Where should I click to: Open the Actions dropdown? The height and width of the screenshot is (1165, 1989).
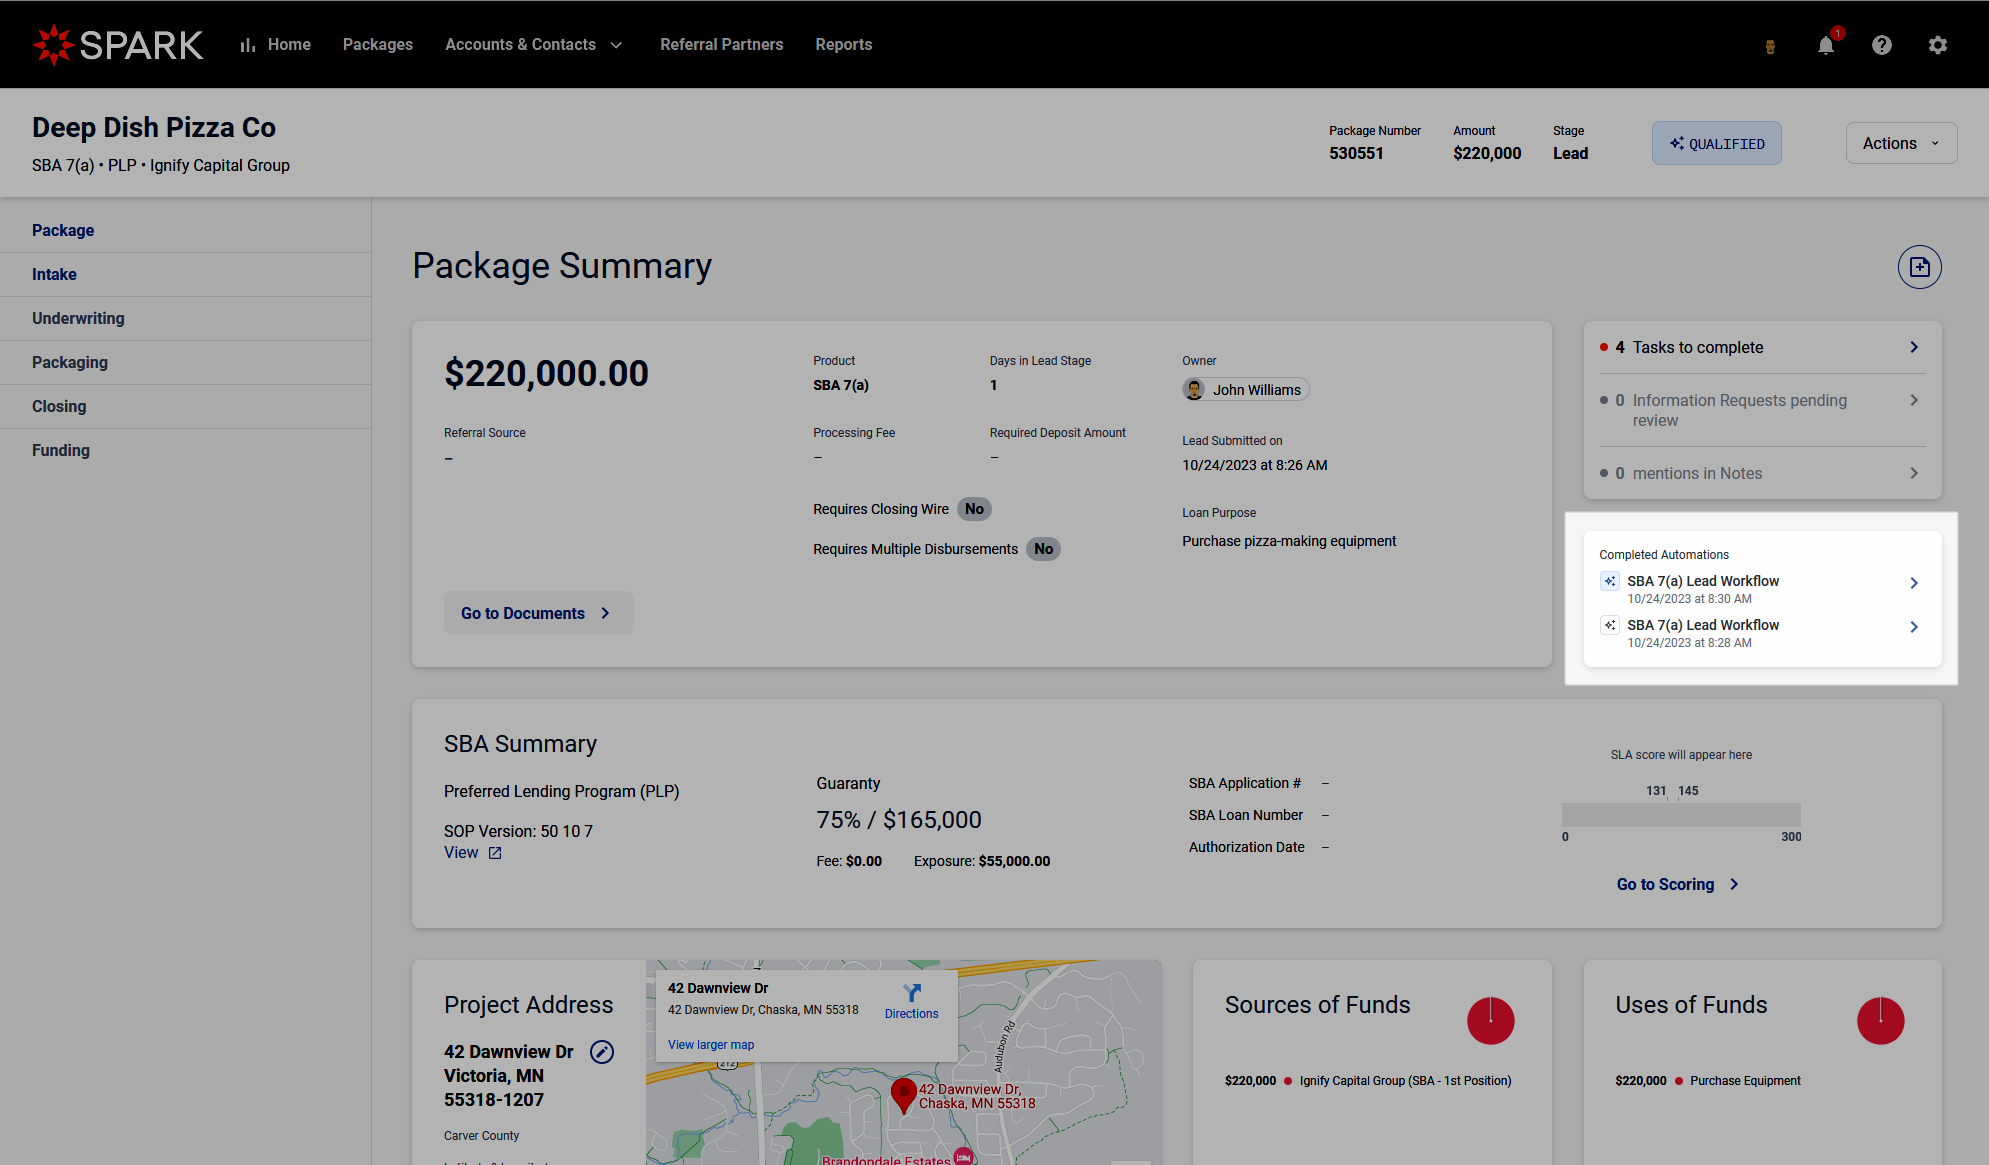(x=1901, y=143)
